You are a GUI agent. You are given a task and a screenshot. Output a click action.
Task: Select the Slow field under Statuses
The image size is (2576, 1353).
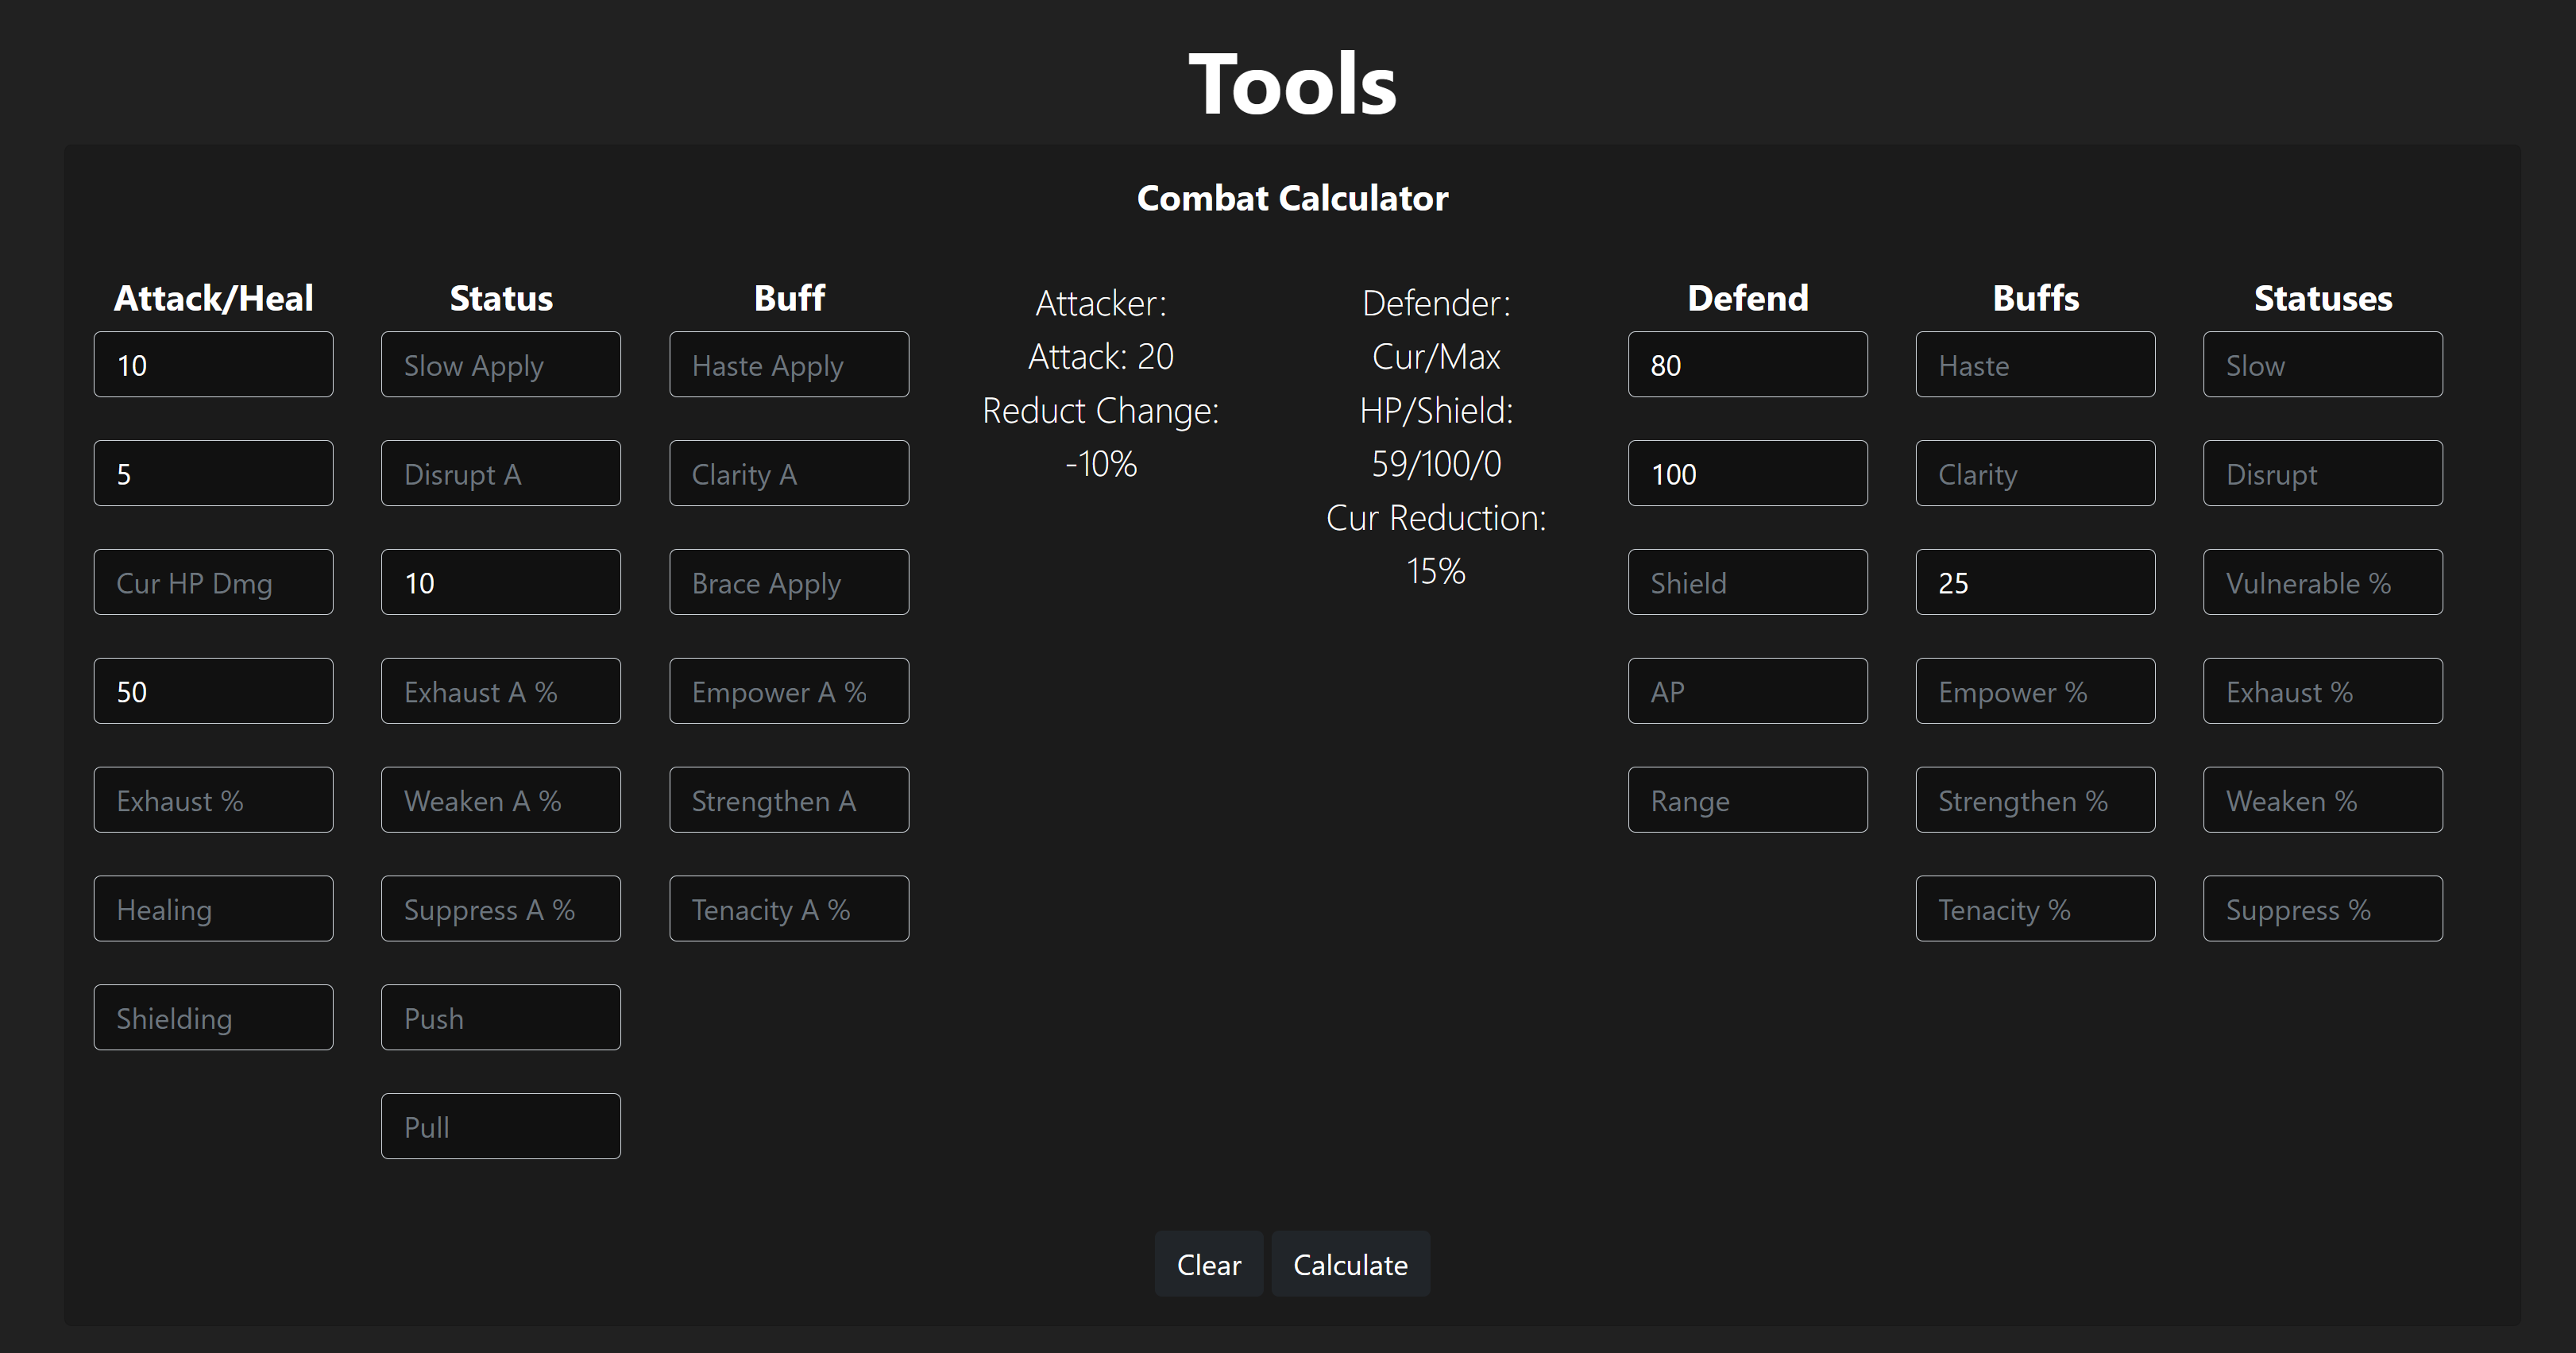(x=2323, y=364)
